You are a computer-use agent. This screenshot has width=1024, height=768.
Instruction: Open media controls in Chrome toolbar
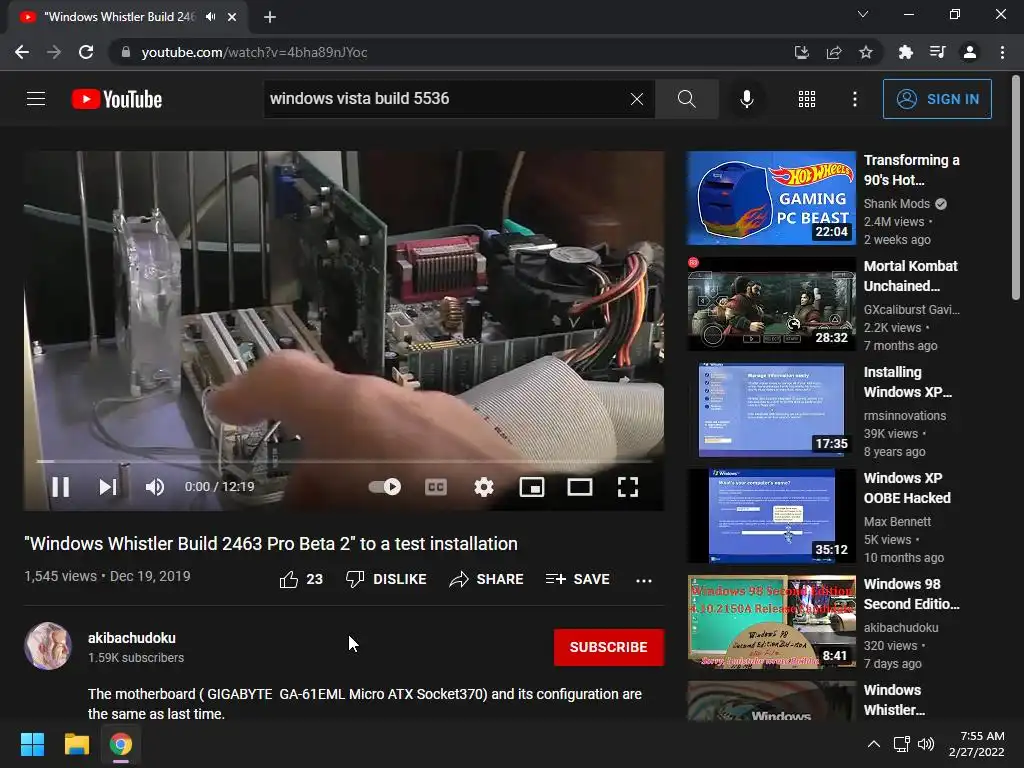tap(937, 52)
